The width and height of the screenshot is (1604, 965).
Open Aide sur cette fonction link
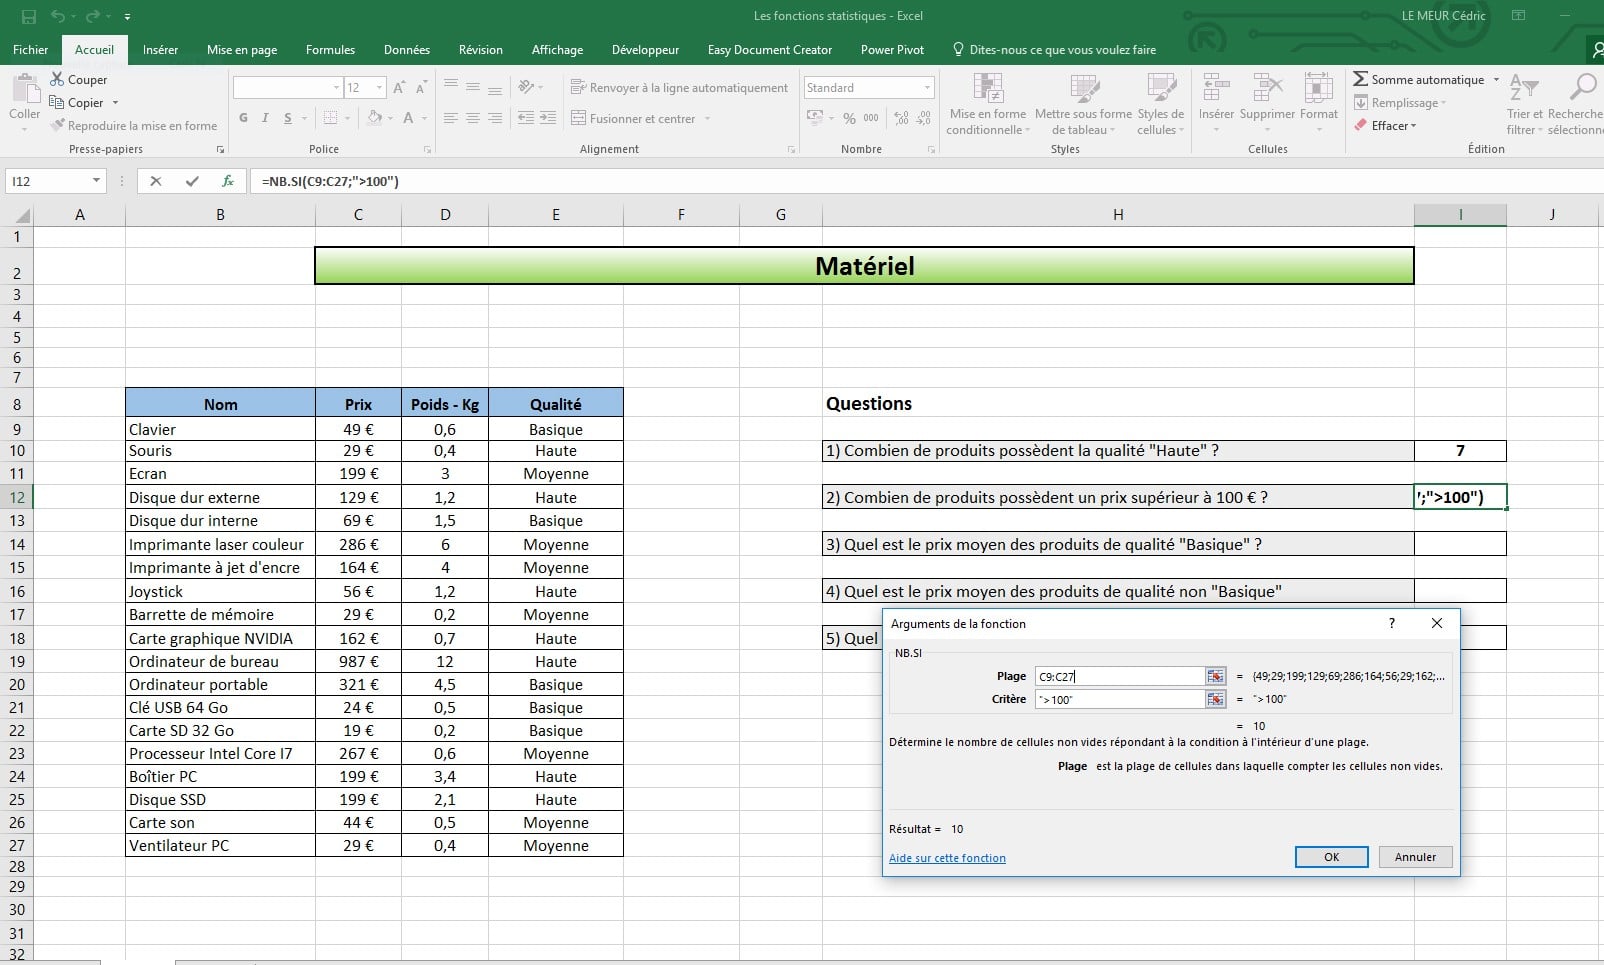coord(946,858)
